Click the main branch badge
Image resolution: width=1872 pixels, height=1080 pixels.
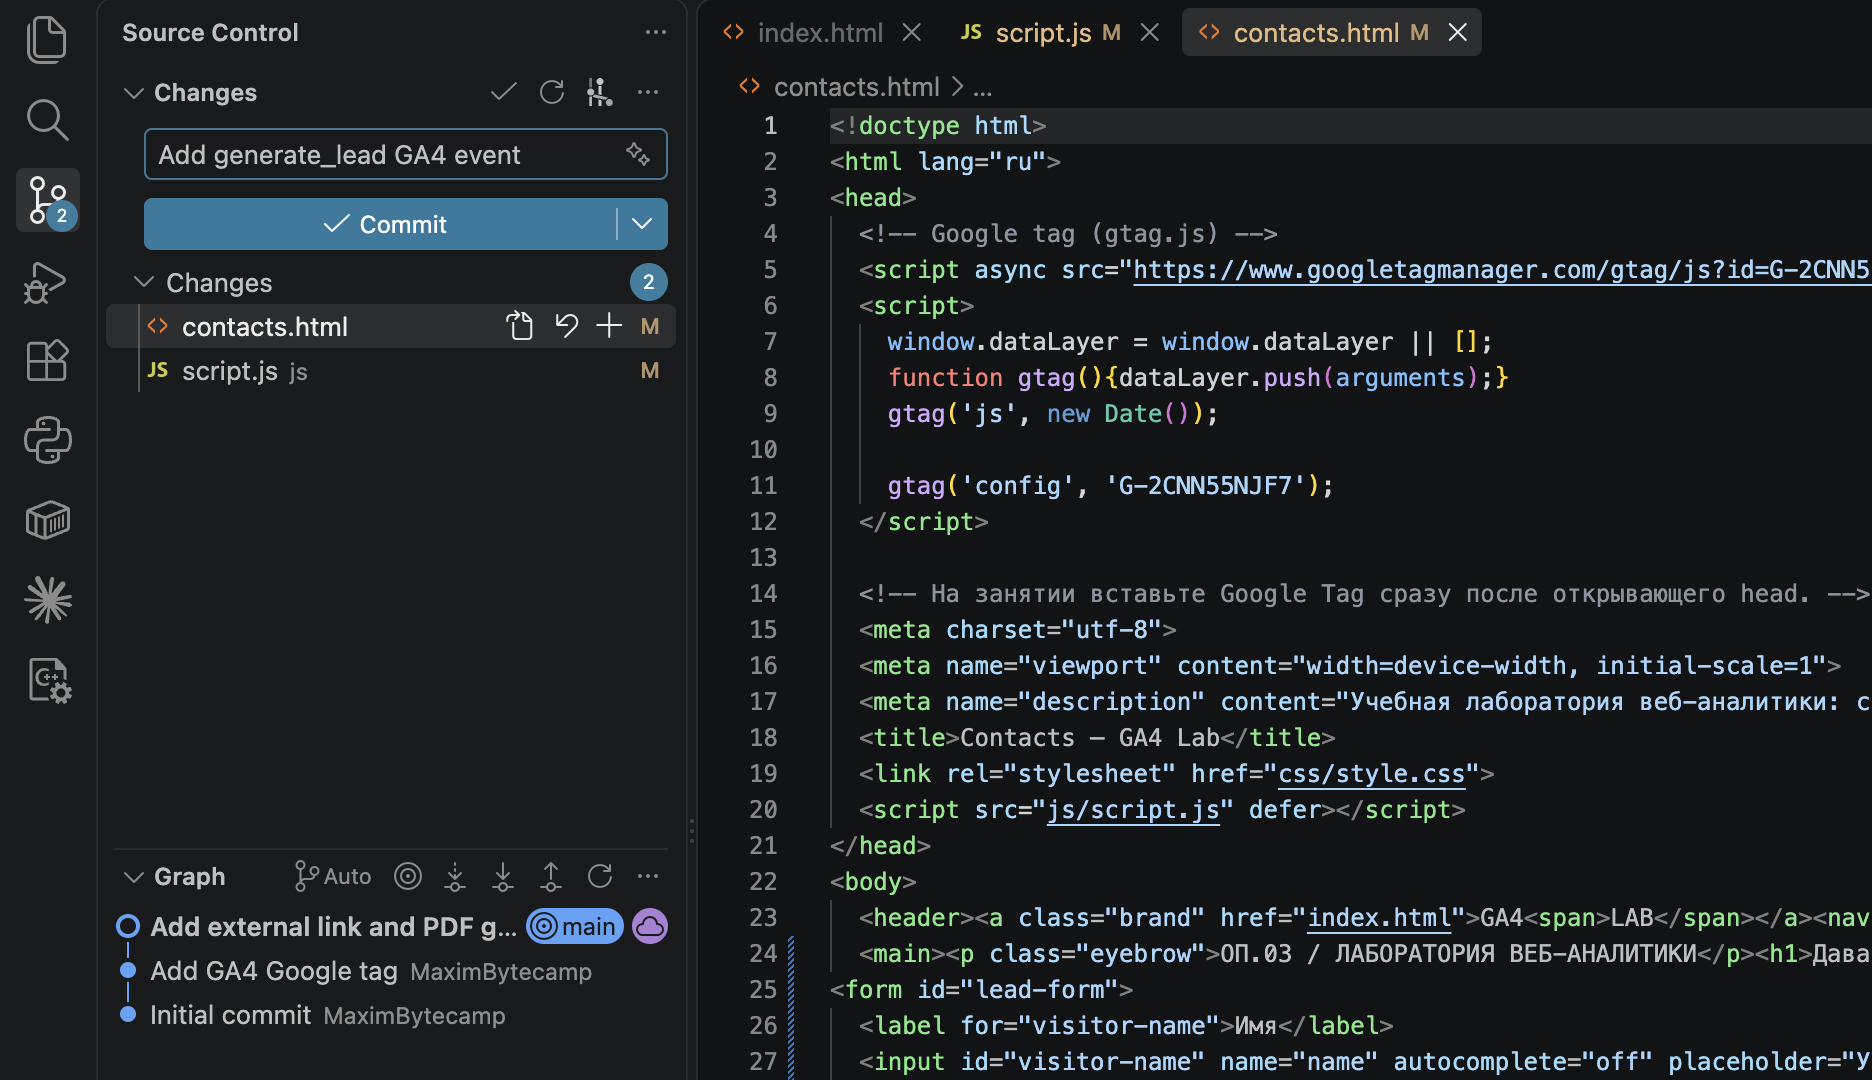575,927
